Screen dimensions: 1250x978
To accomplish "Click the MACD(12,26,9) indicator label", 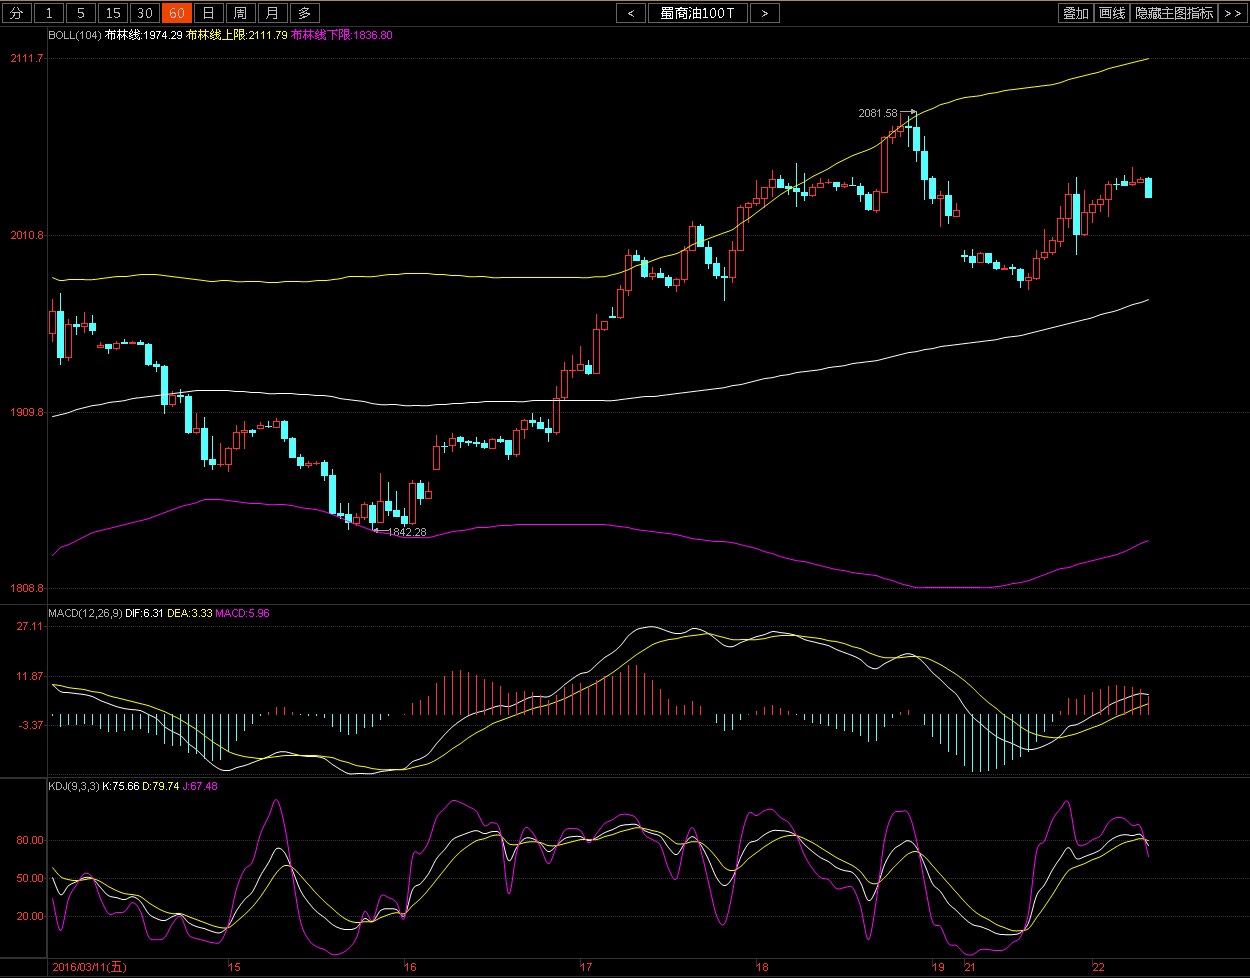I will 85,613.
